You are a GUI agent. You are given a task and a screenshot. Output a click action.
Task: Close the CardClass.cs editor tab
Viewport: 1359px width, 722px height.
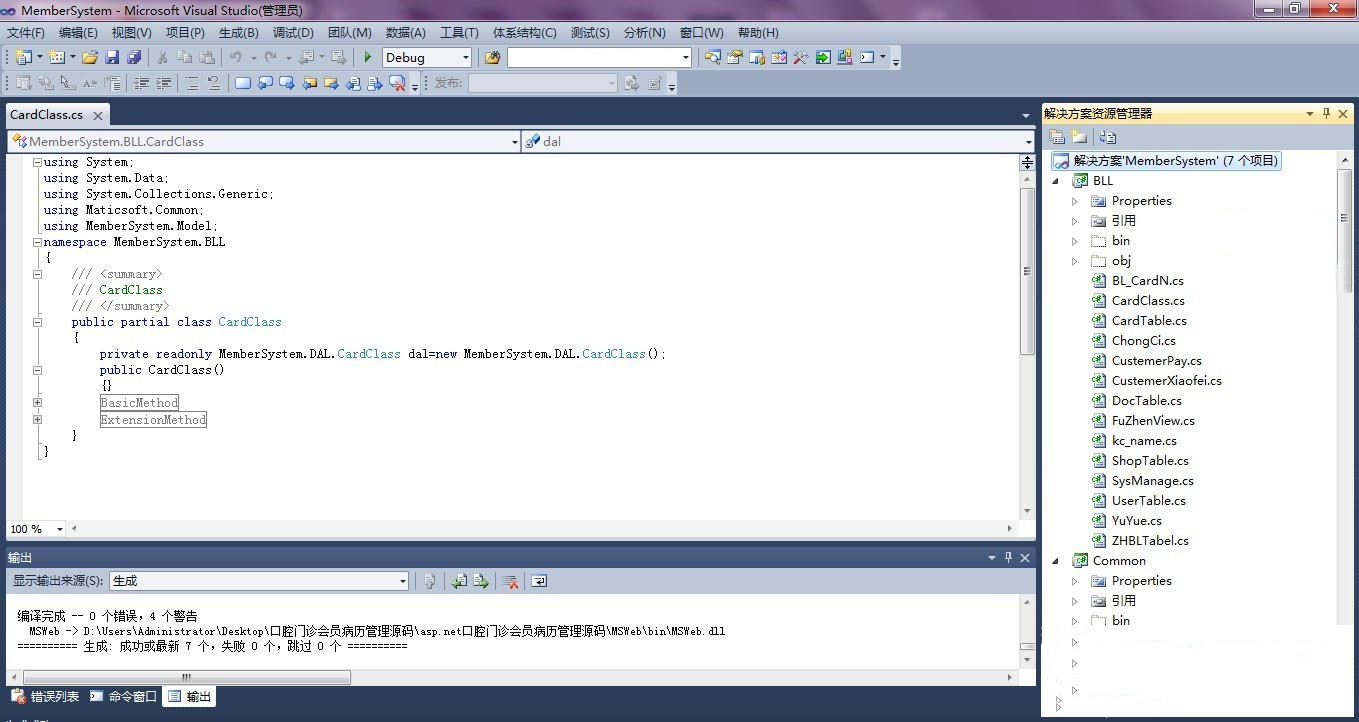click(98, 115)
